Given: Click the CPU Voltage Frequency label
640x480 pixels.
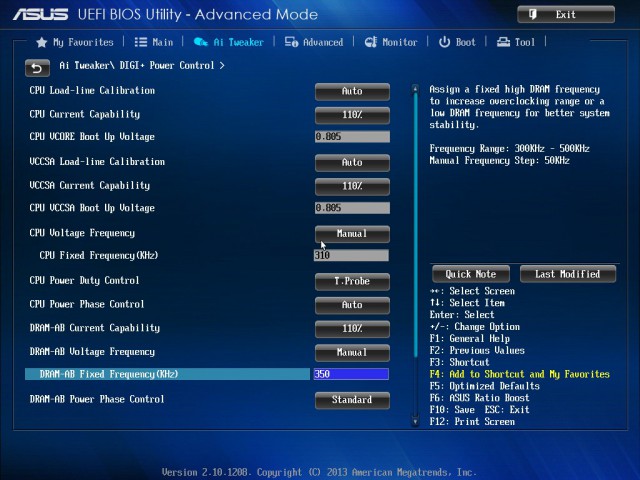Looking at the screenshot, I should (x=82, y=233).
